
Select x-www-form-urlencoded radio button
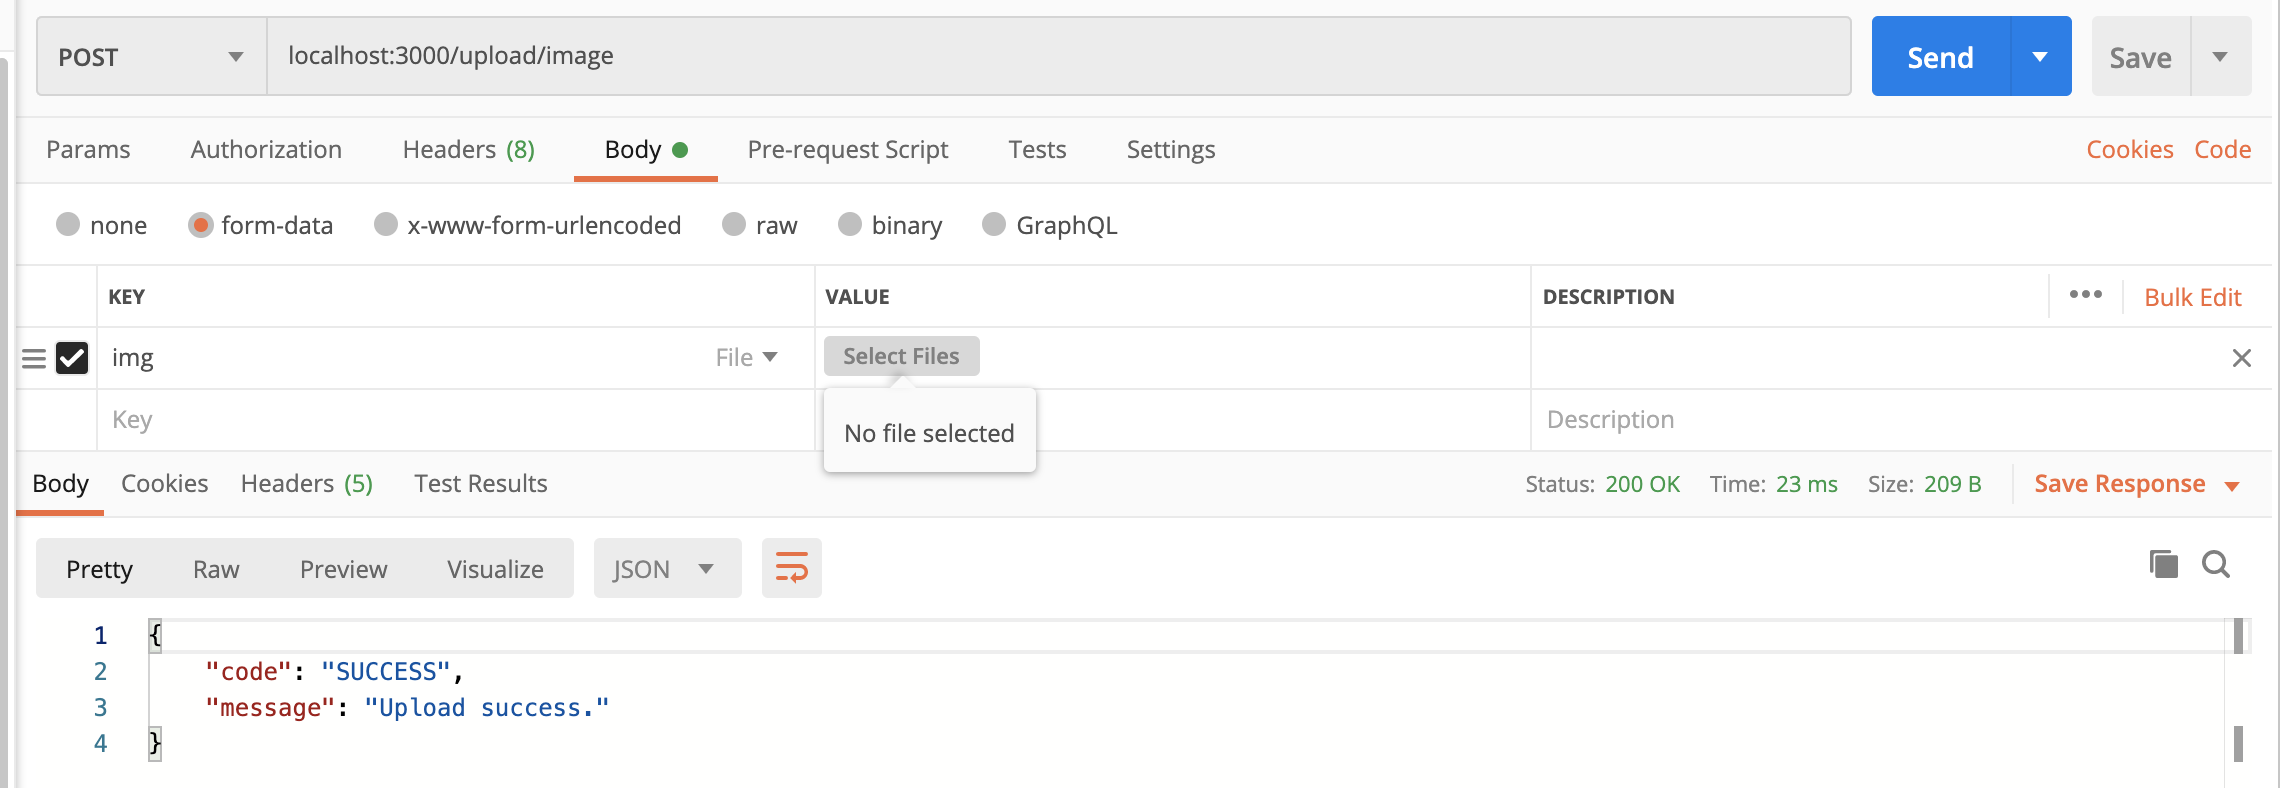click(386, 225)
